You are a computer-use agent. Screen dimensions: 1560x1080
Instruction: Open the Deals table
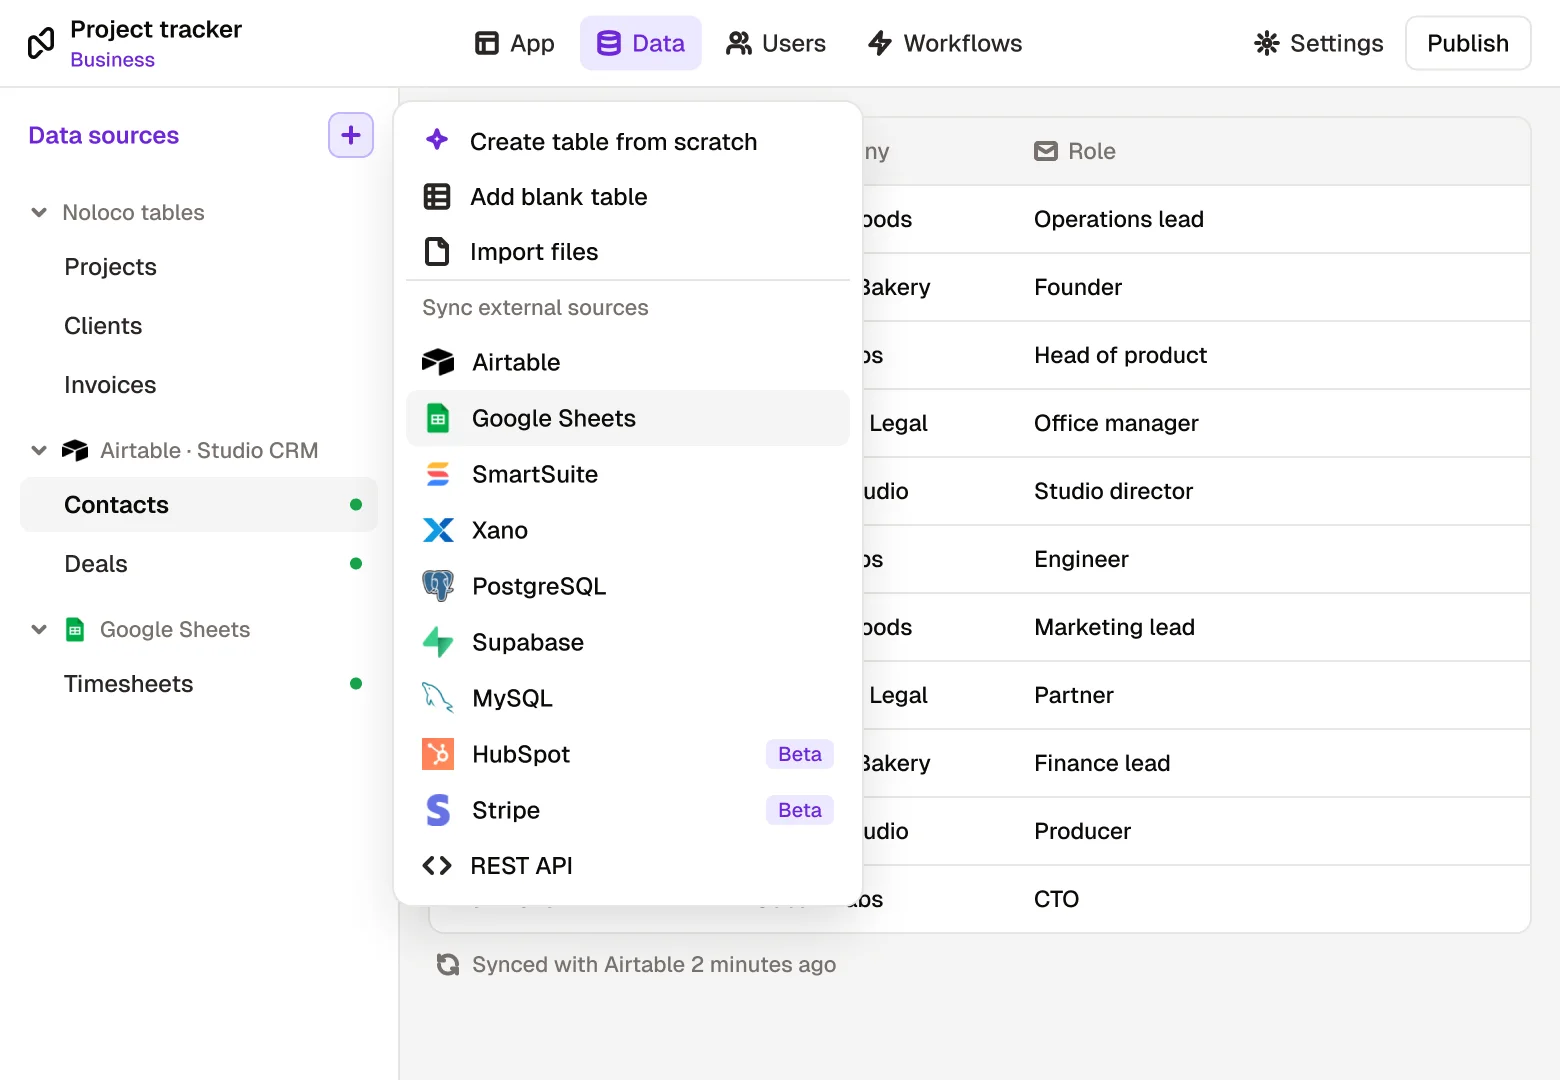click(x=199, y=563)
